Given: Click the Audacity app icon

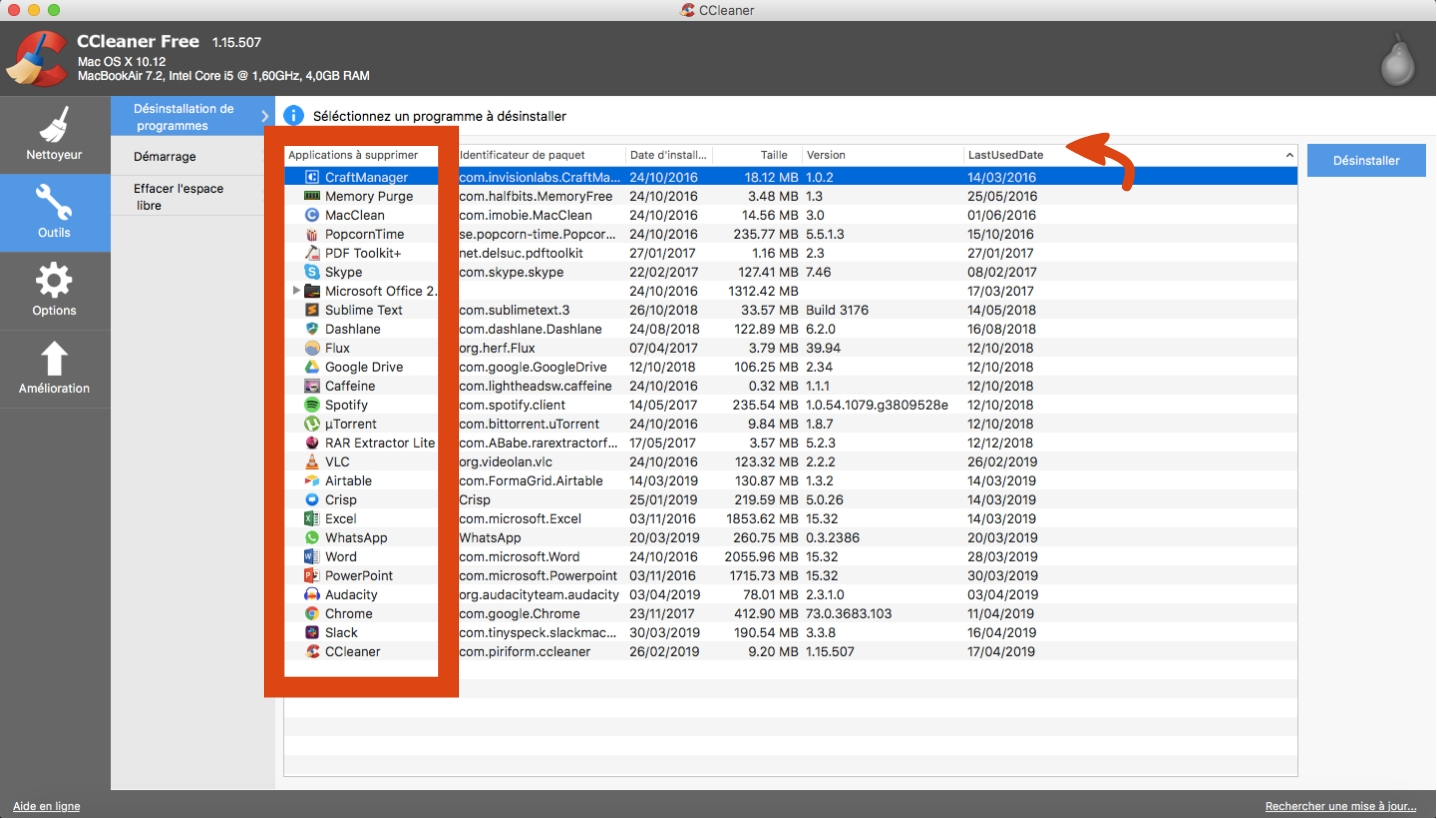Looking at the screenshot, I should tap(311, 595).
